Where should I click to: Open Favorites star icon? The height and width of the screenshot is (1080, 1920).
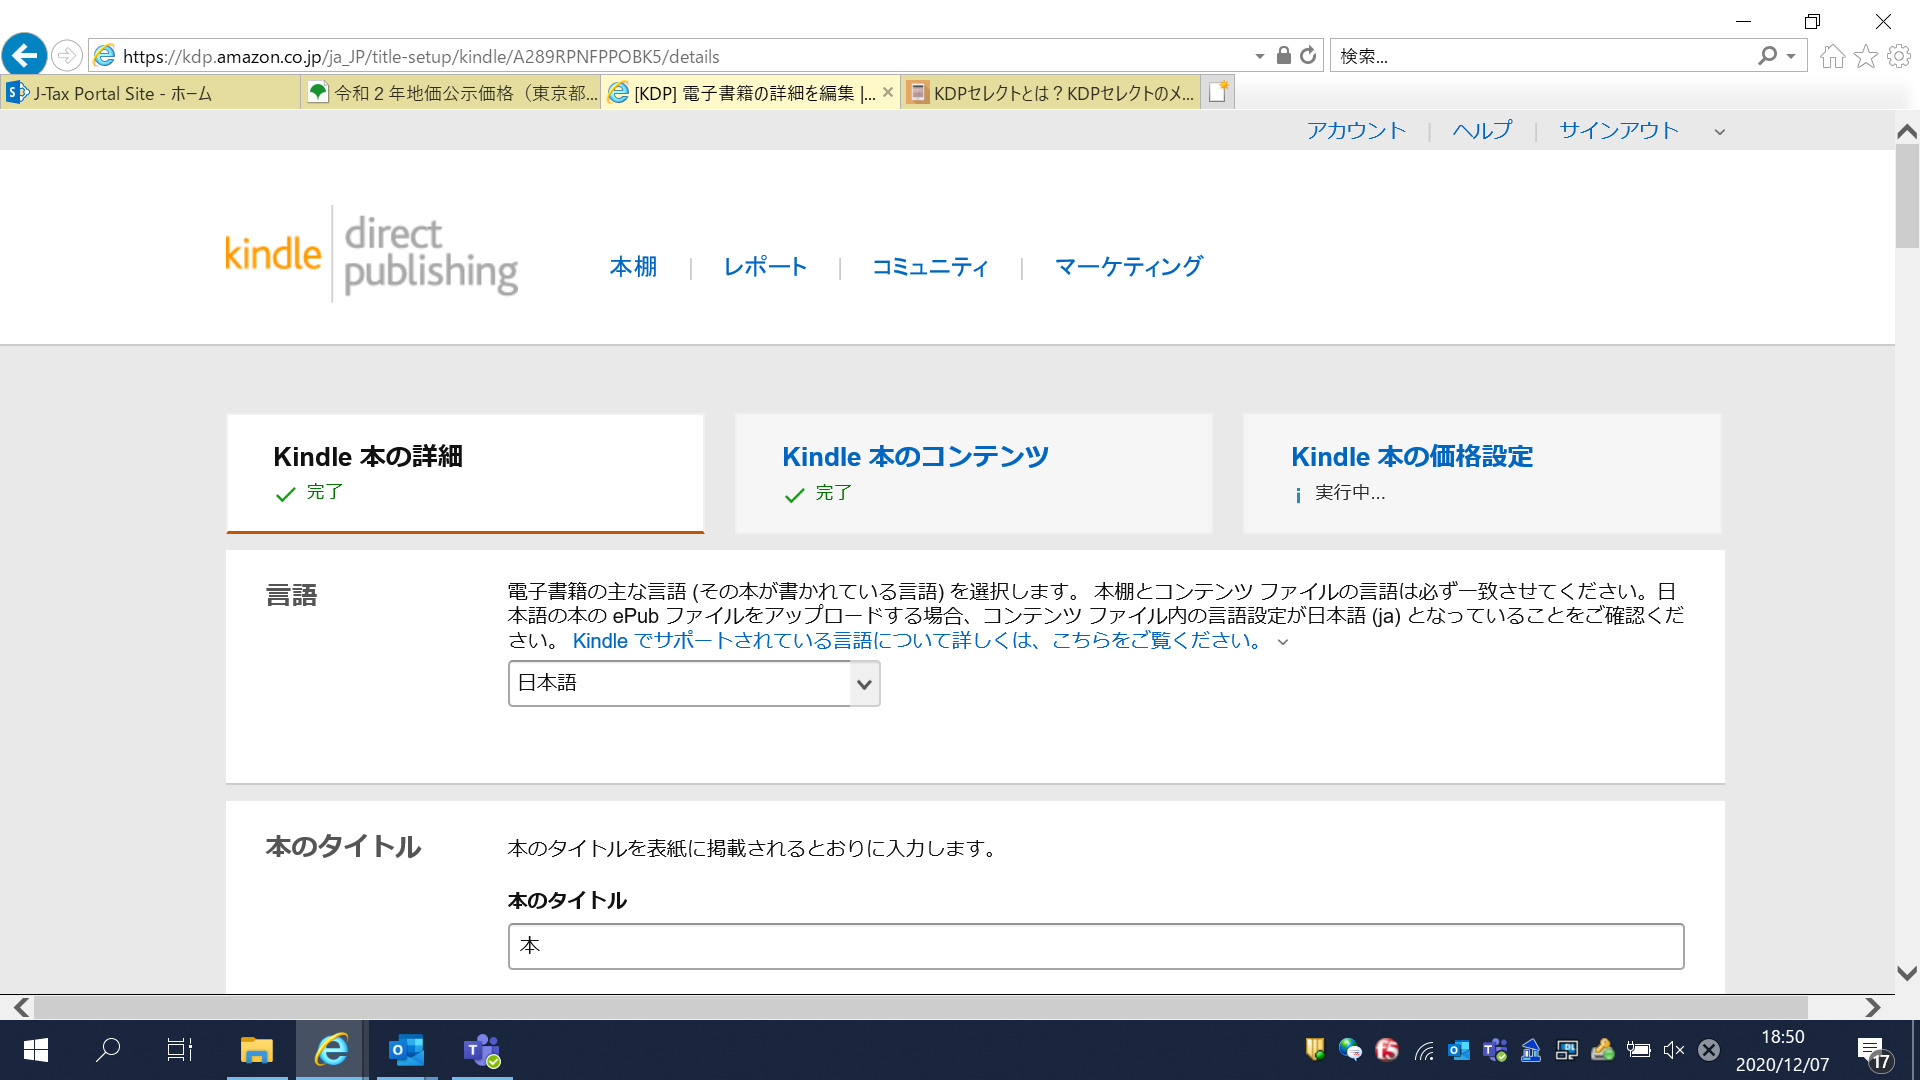[x=1866, y=56]
